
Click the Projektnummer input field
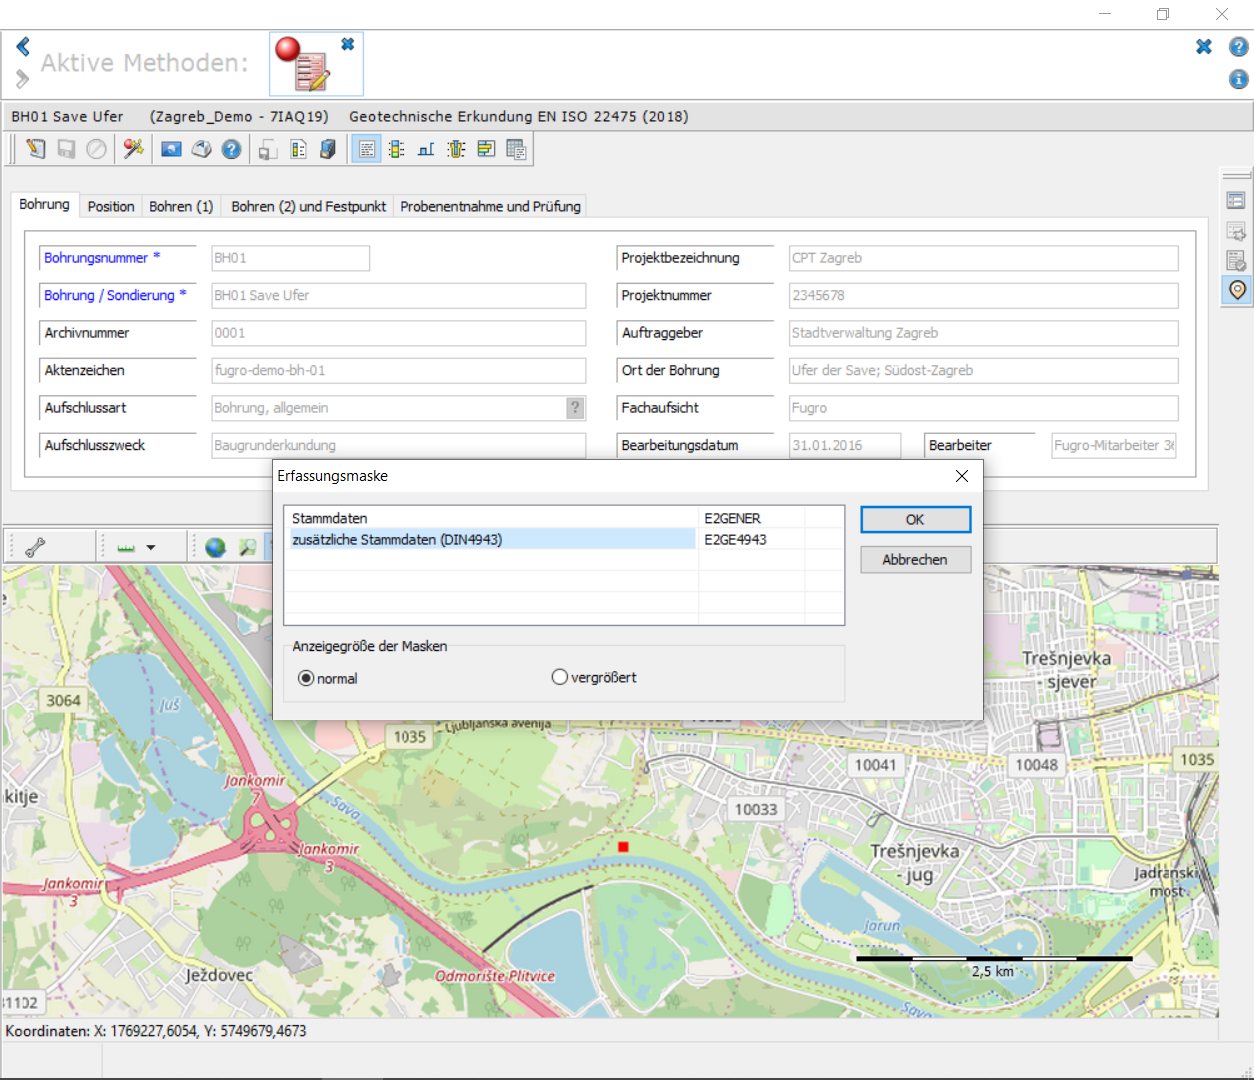pos(983,295)
